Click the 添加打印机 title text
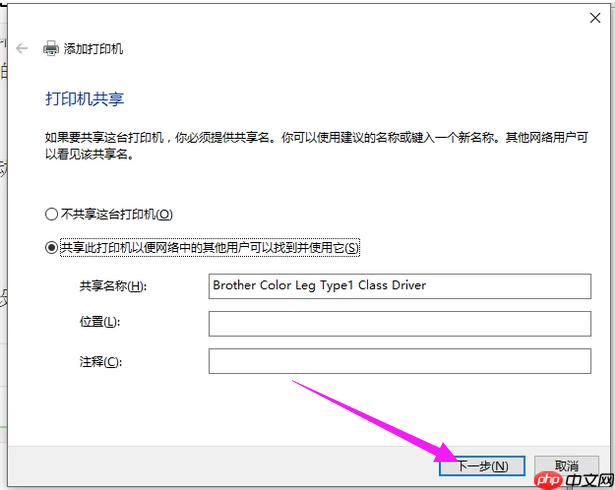The height and width of the screenshot is (490, 615). coord(93,49)
